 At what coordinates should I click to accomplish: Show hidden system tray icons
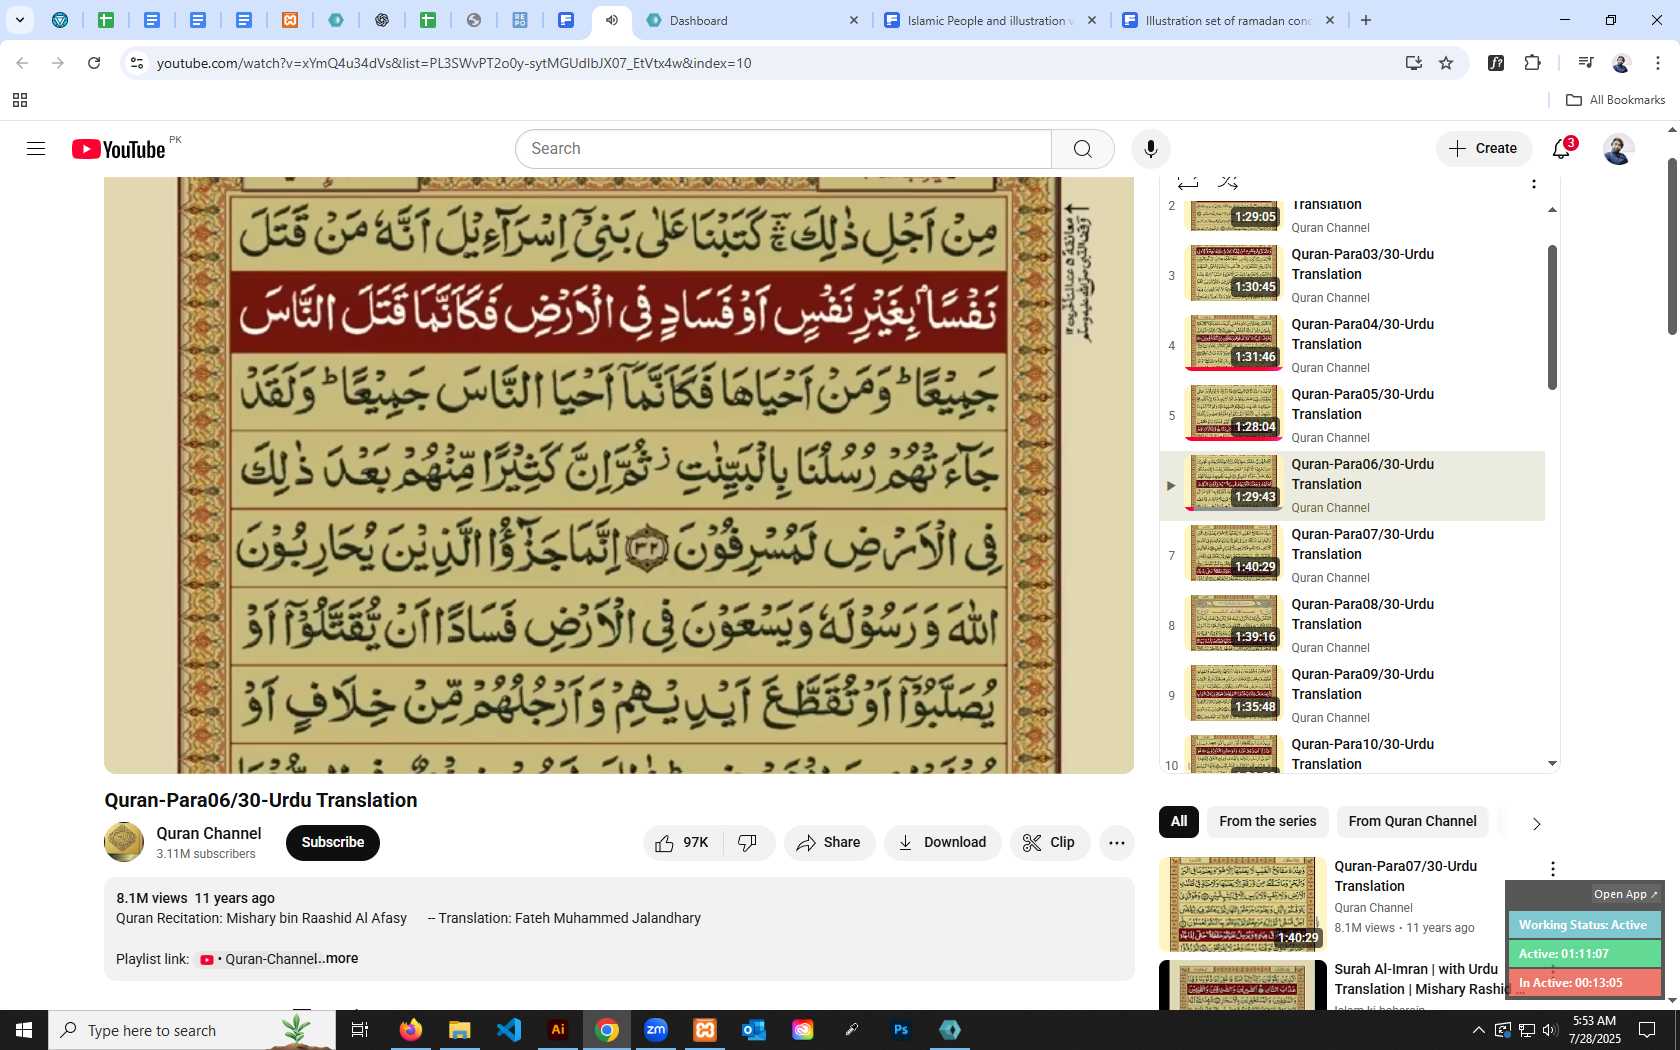(1478, 1030)
